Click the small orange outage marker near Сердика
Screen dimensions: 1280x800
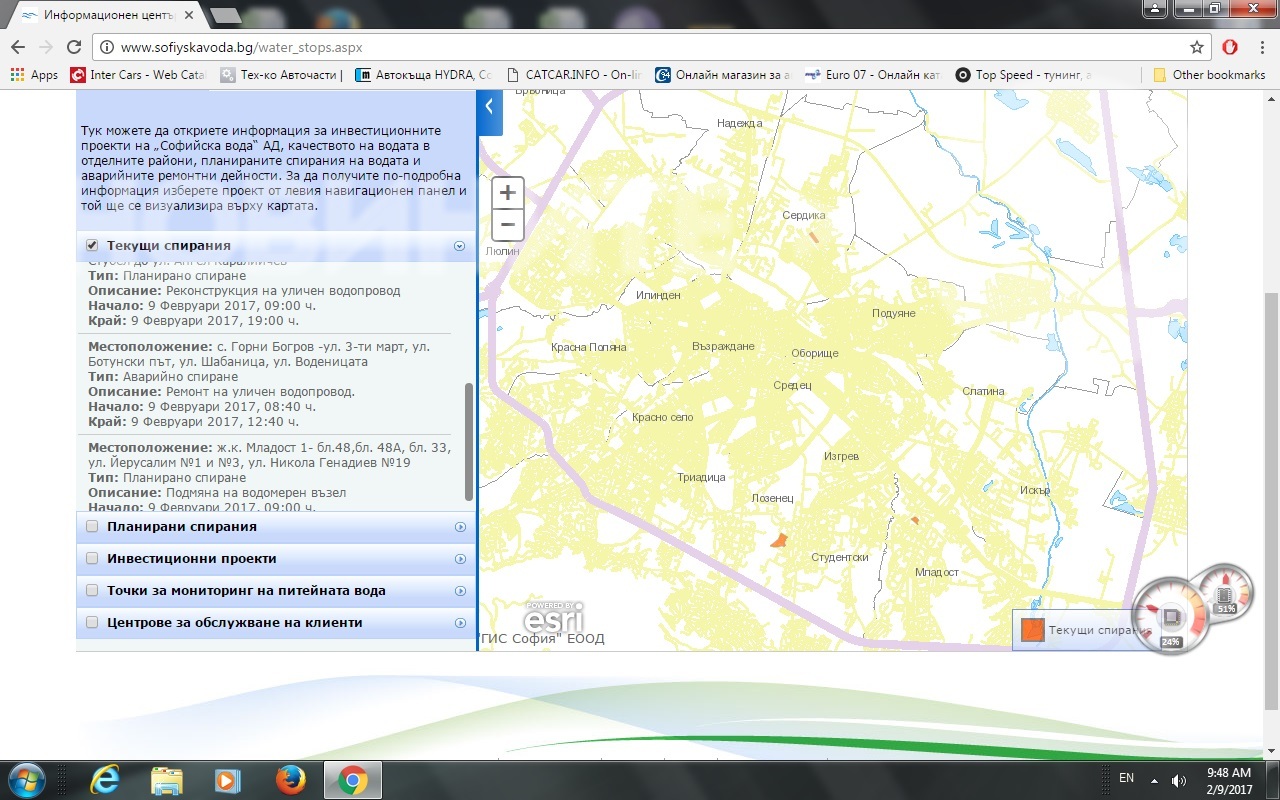[x=813, y=238]
